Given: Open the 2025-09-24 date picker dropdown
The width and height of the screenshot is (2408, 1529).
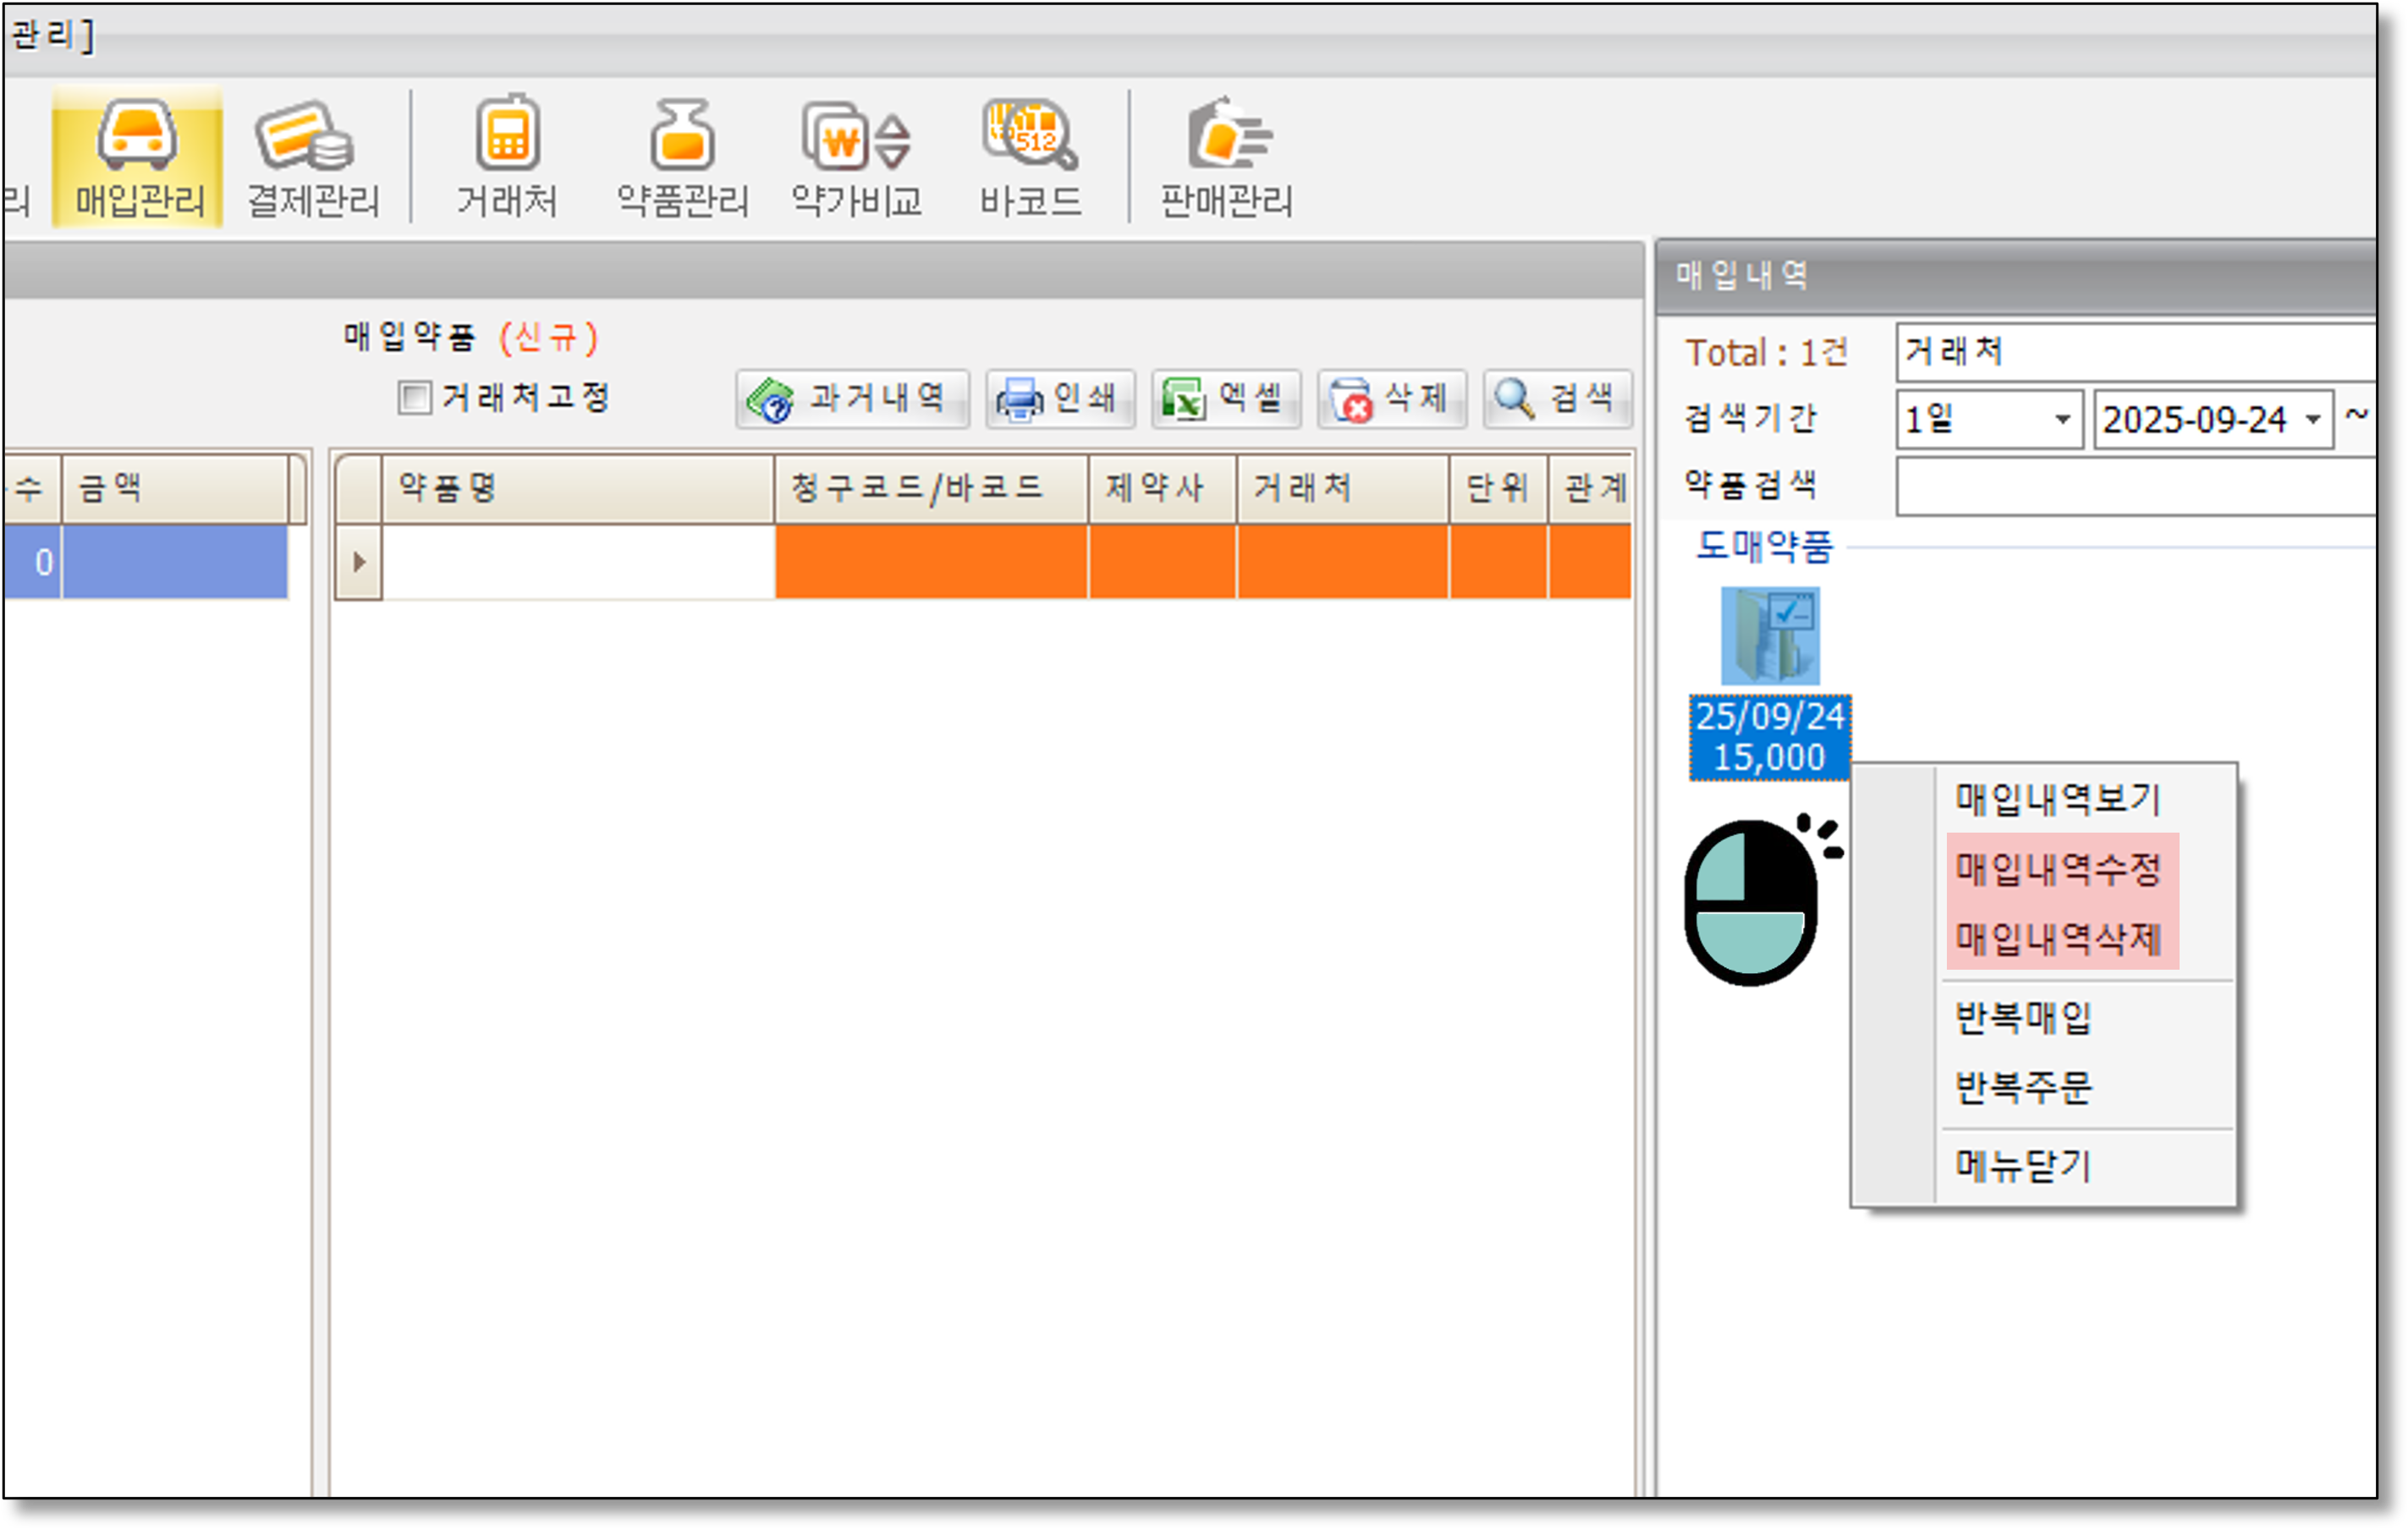Looking at the screenshot, I should (x=2313, y=420).
